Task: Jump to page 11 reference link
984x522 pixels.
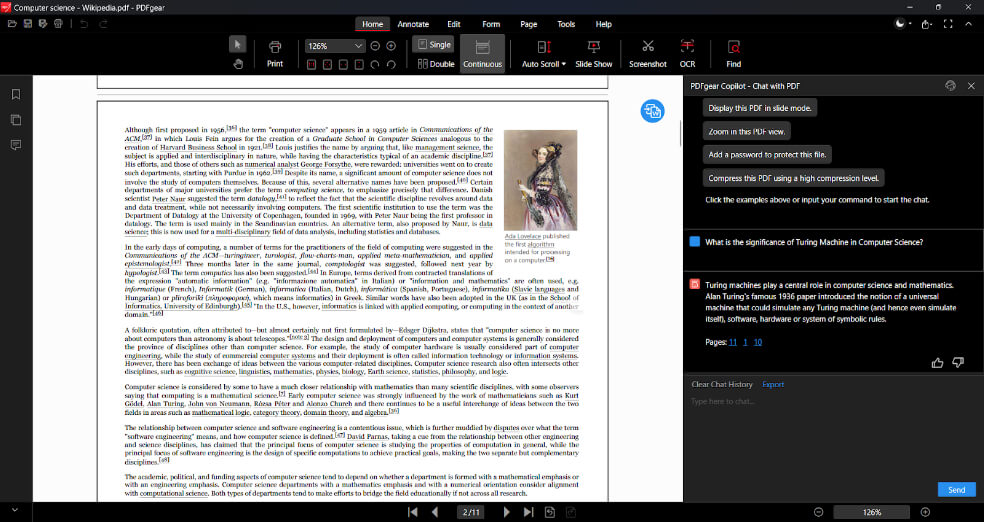Action: pyautogui.click(x=733, y=342)
